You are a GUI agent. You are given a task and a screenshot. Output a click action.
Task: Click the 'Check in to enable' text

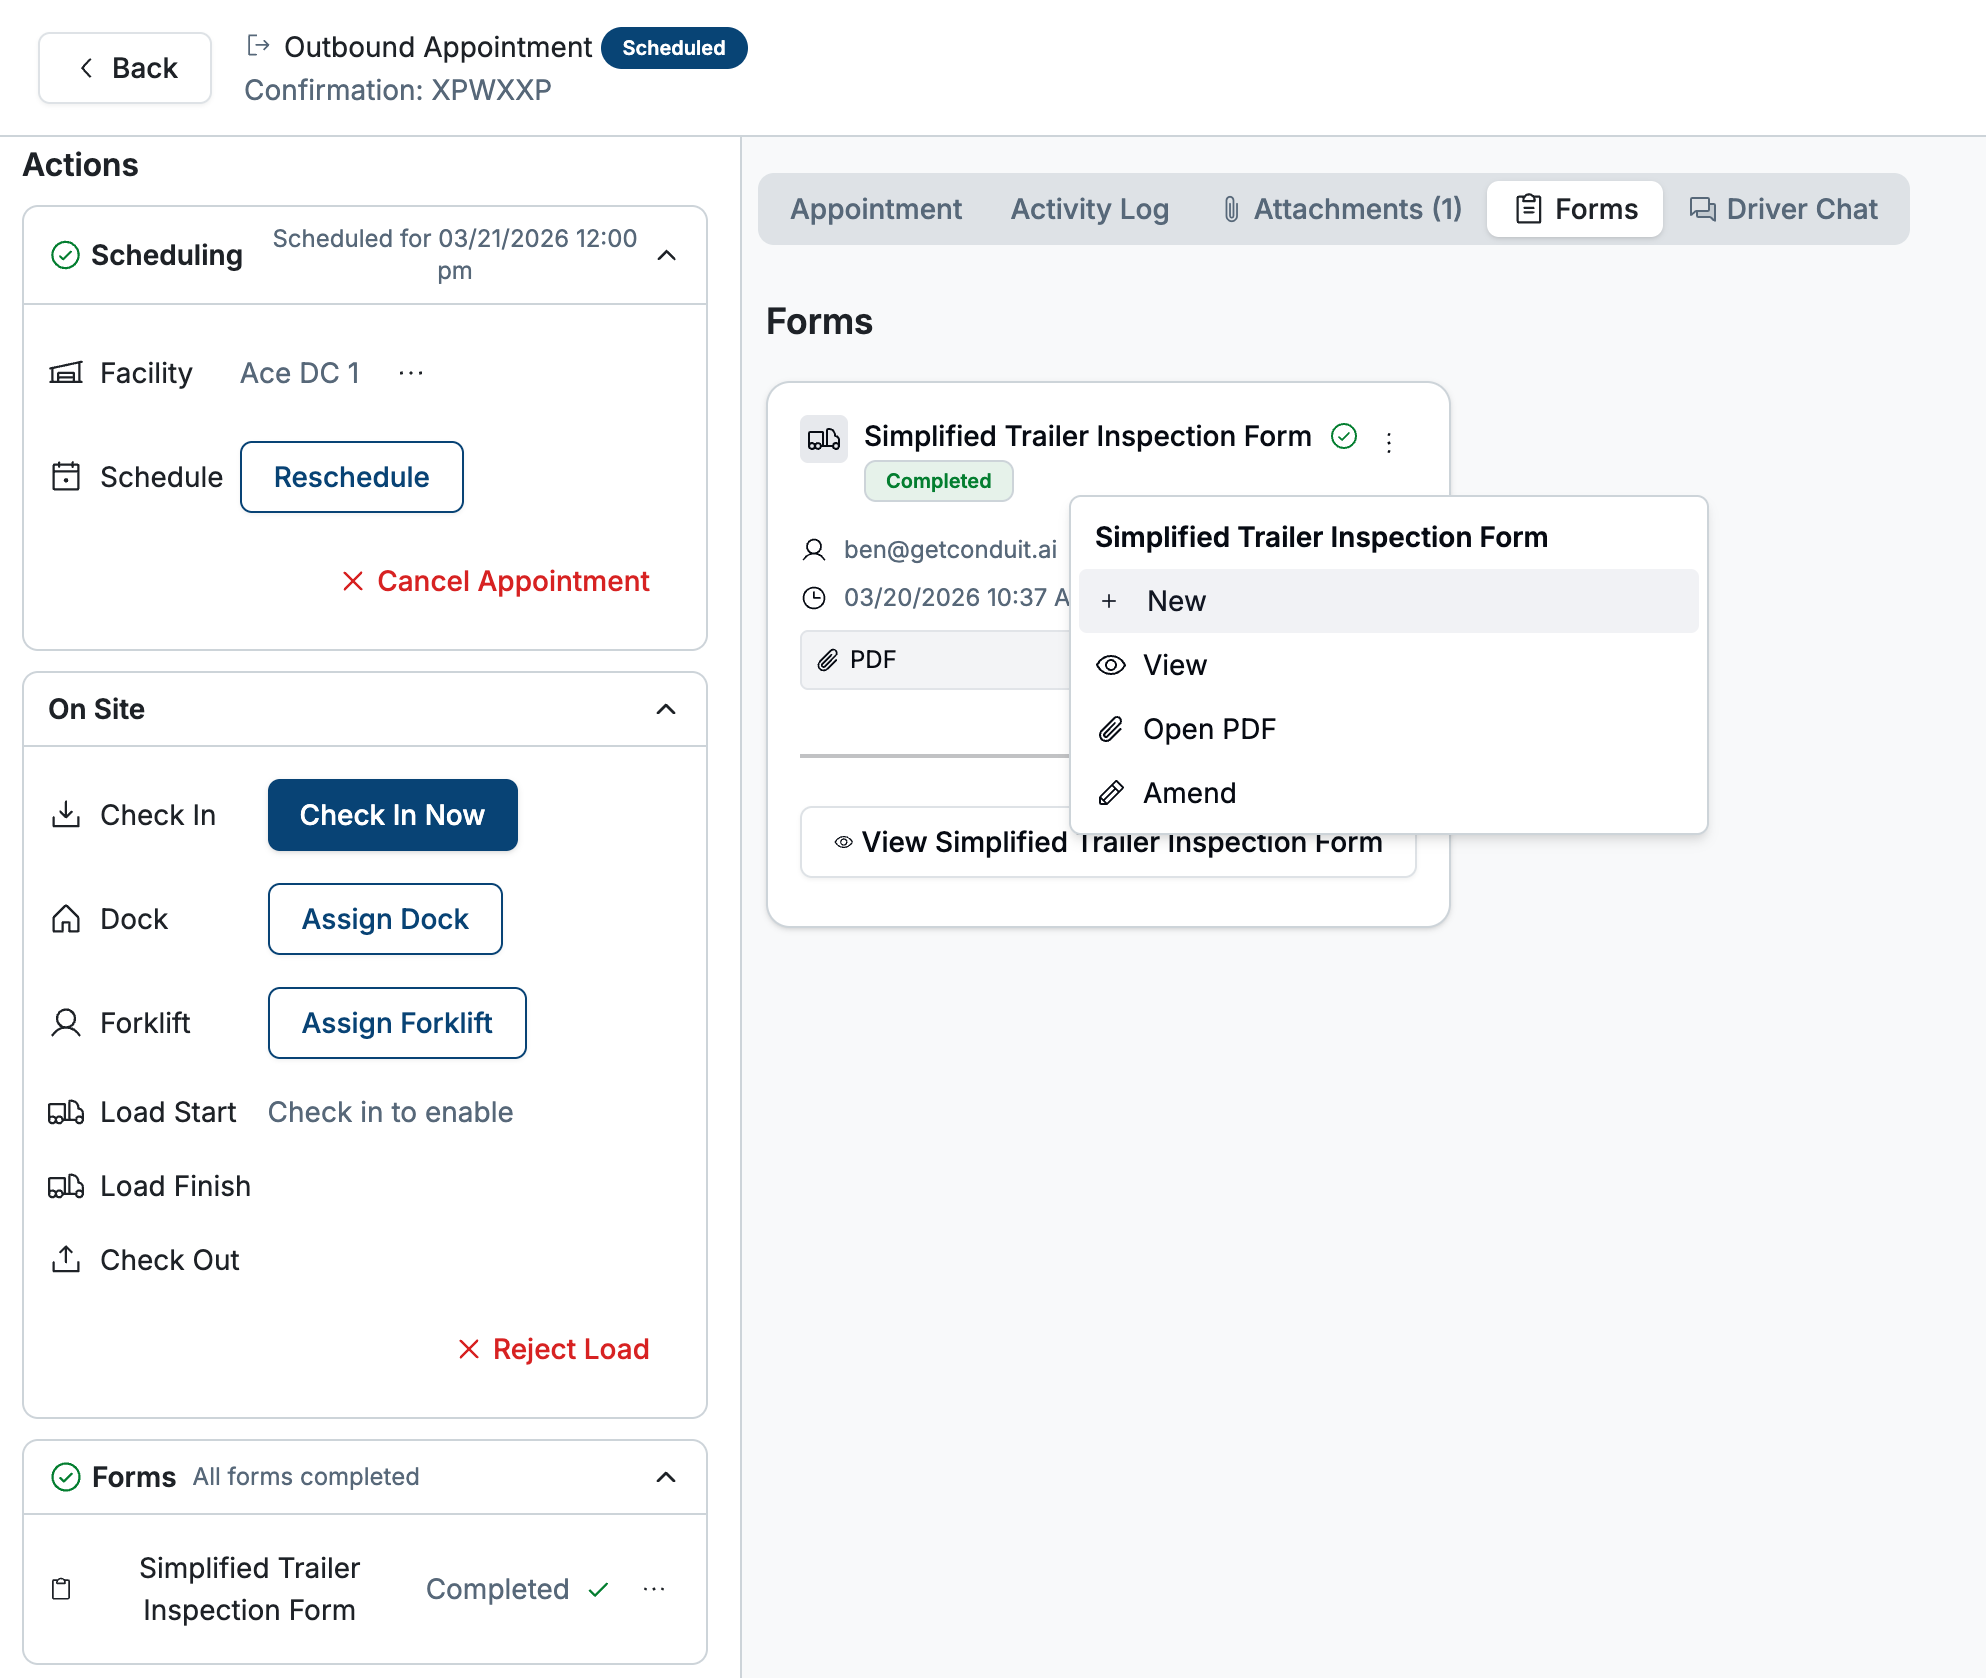[391, 1112]
